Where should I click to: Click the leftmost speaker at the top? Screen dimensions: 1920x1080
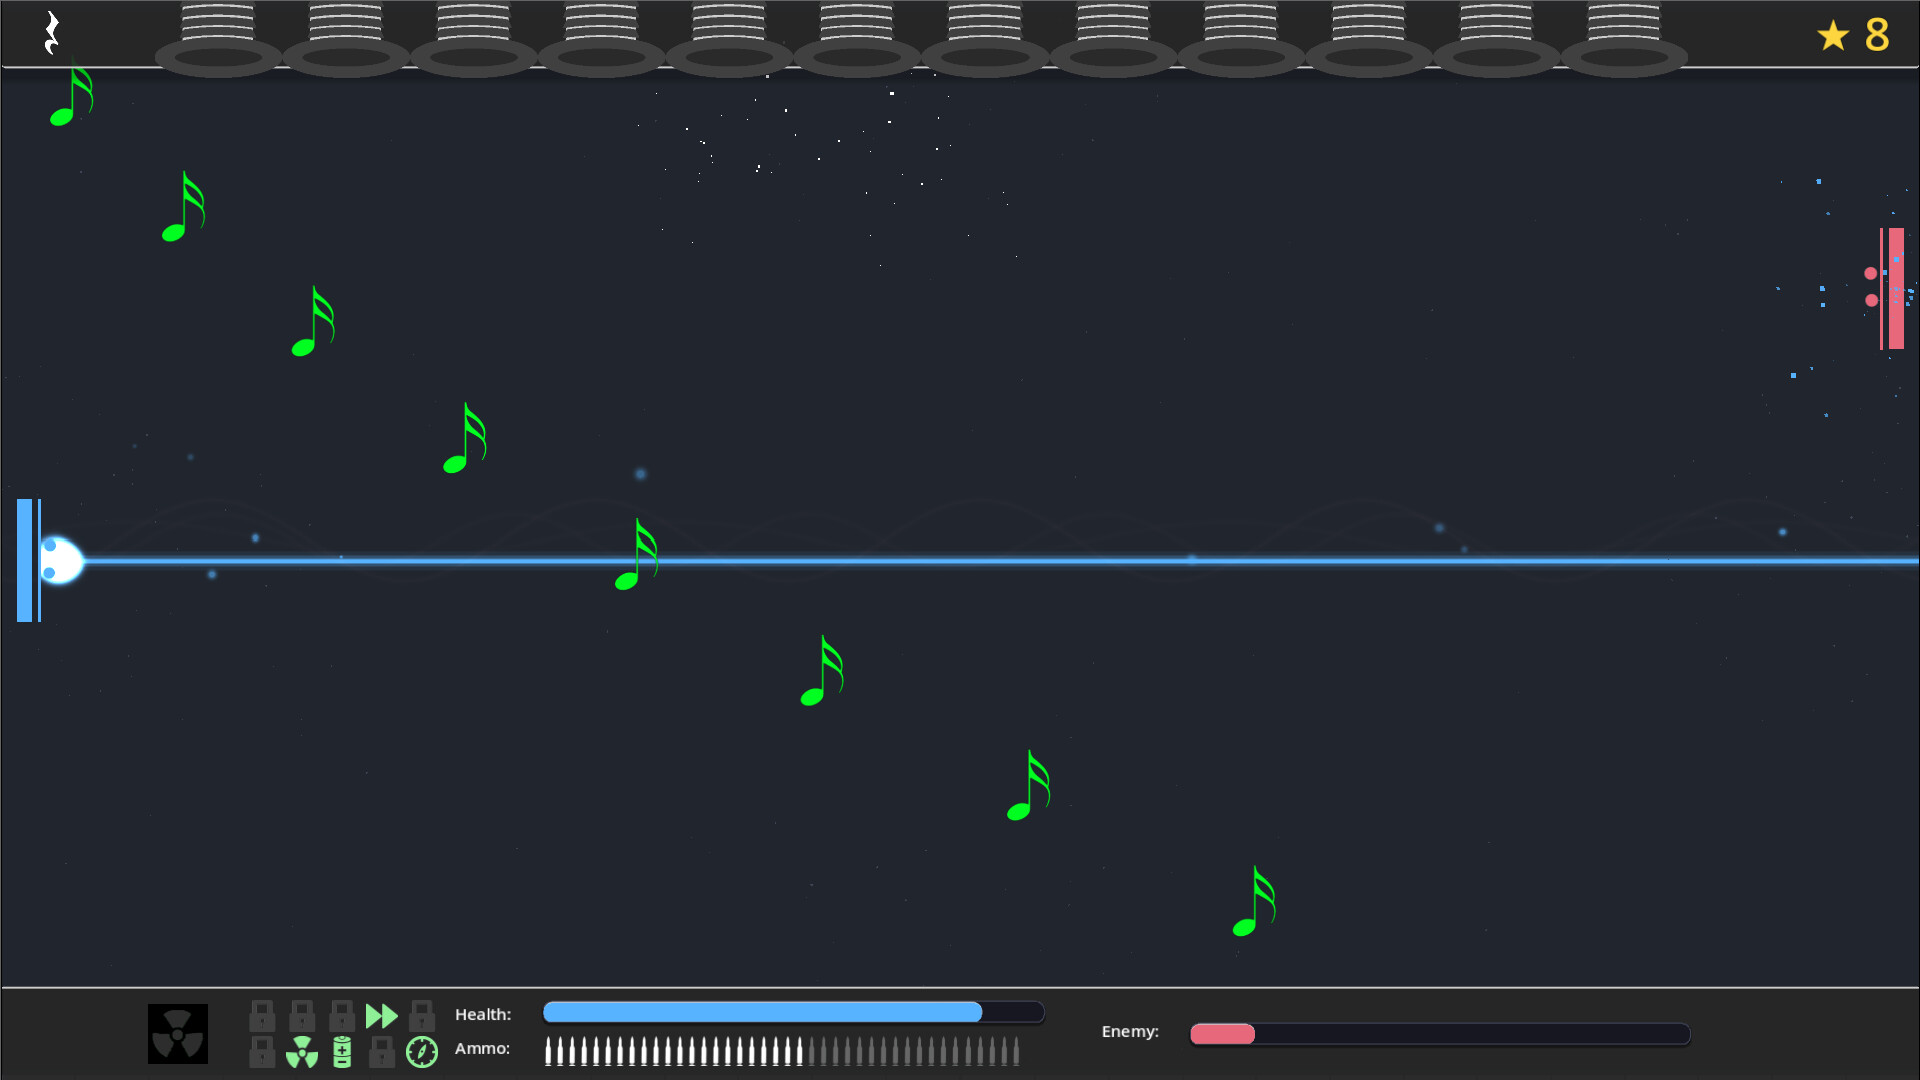point(218,40)
